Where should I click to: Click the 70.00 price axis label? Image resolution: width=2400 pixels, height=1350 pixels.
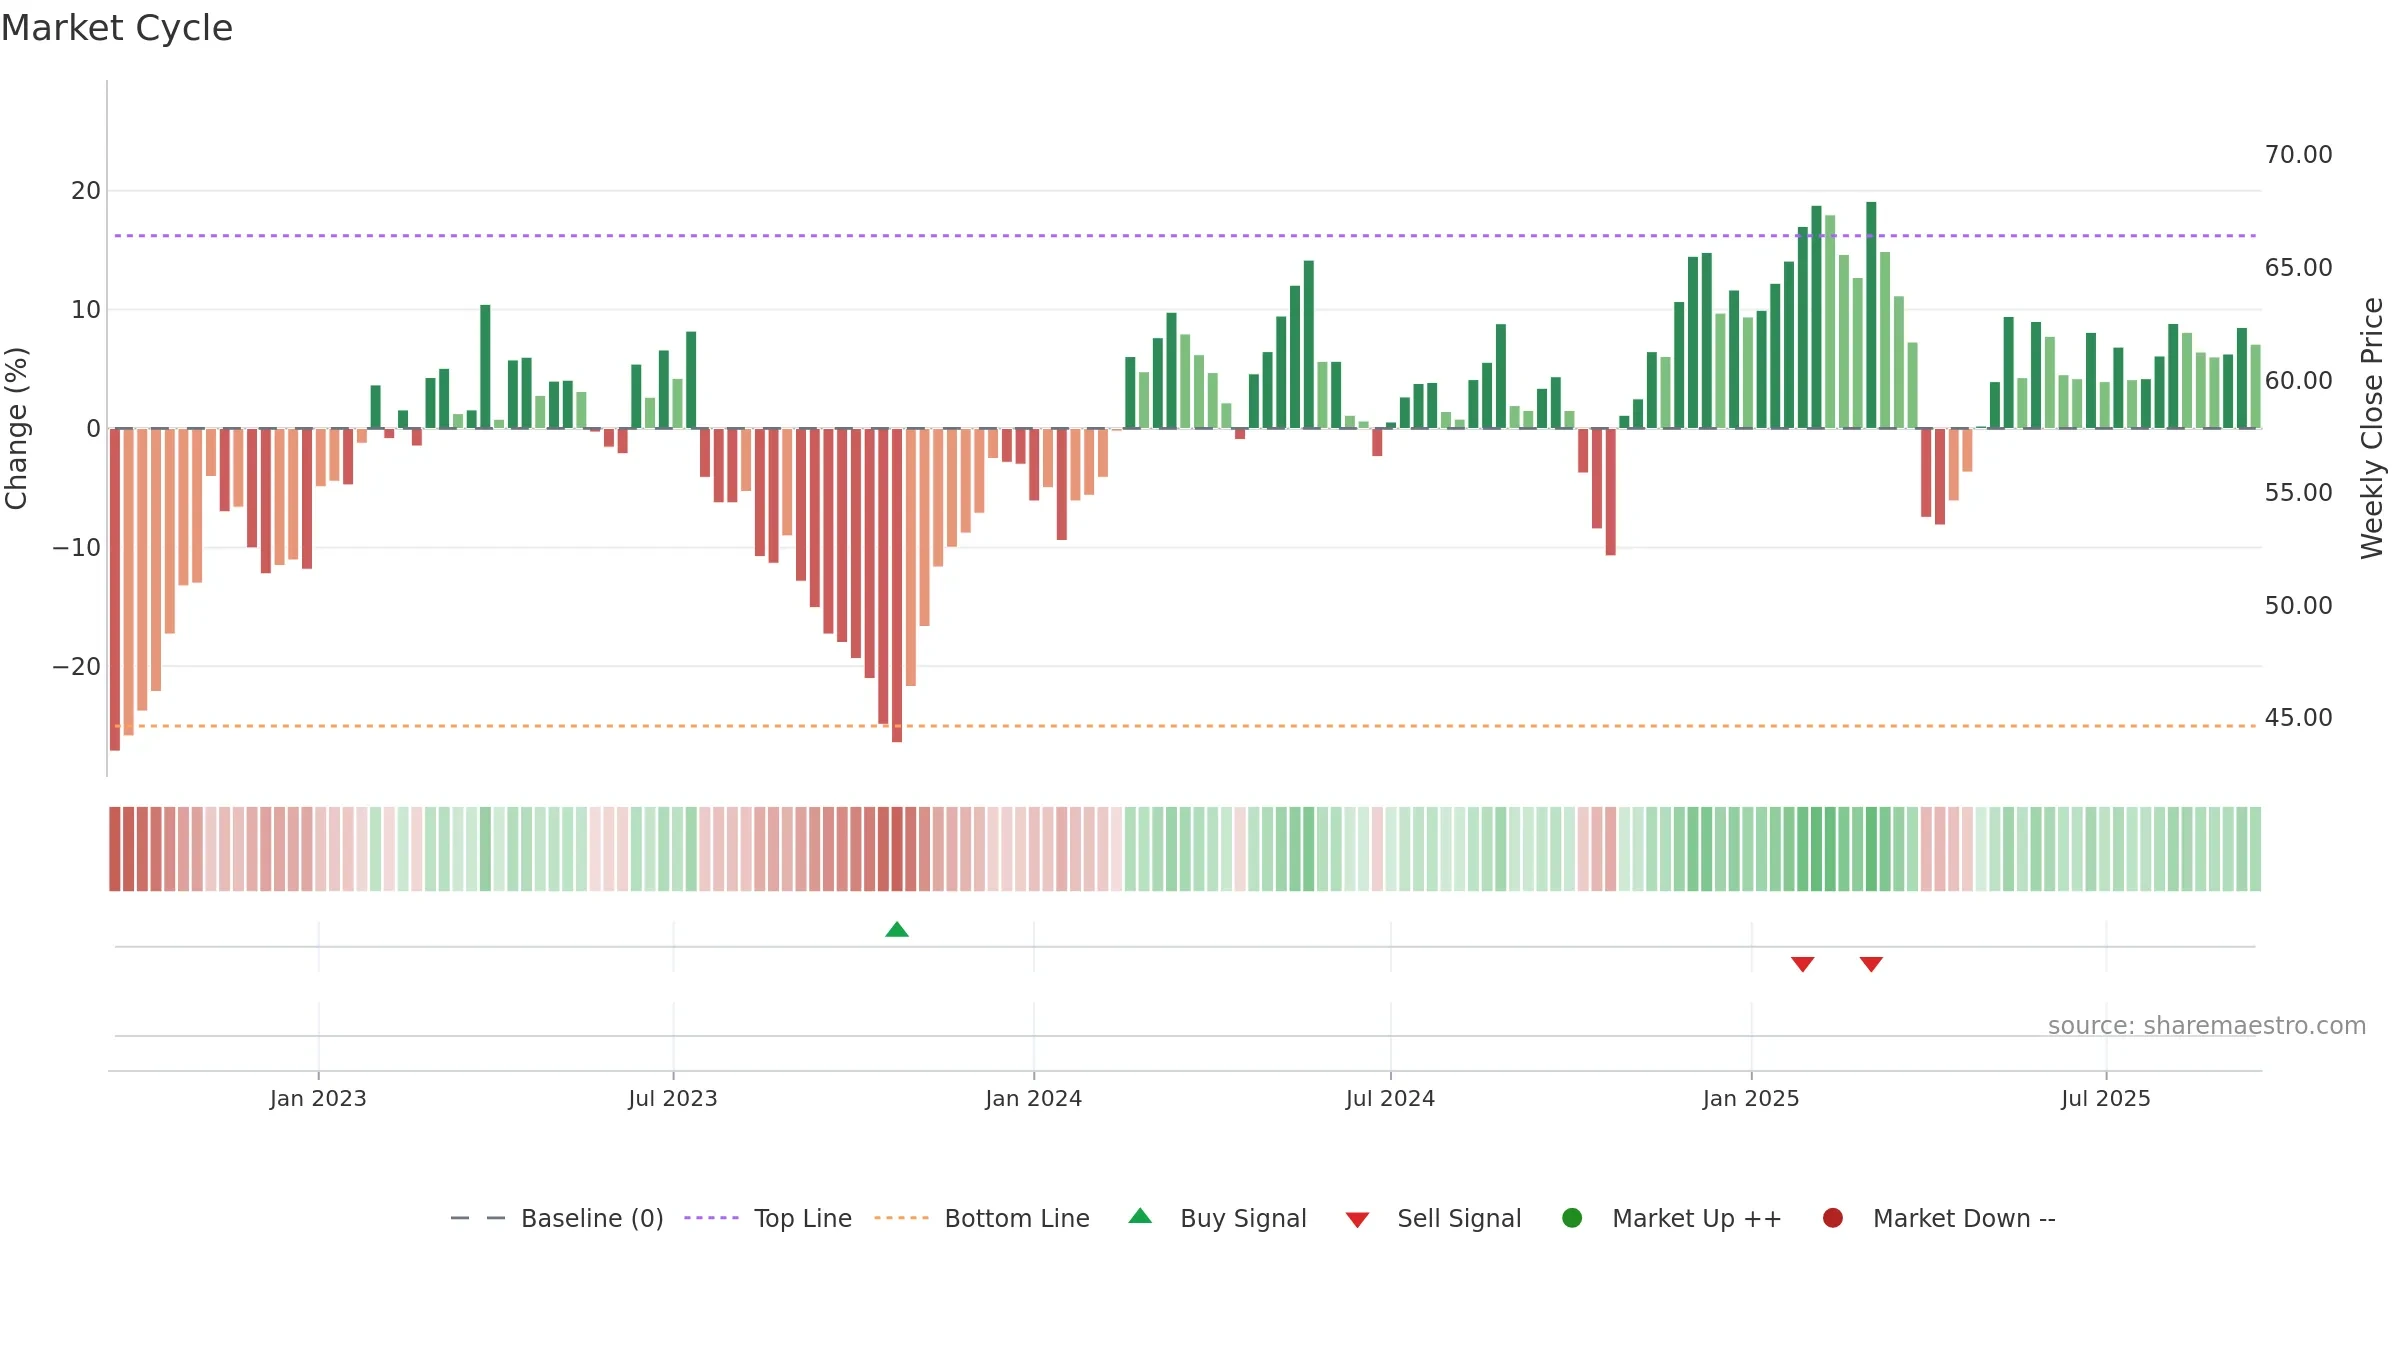[x=2298, y=155]
